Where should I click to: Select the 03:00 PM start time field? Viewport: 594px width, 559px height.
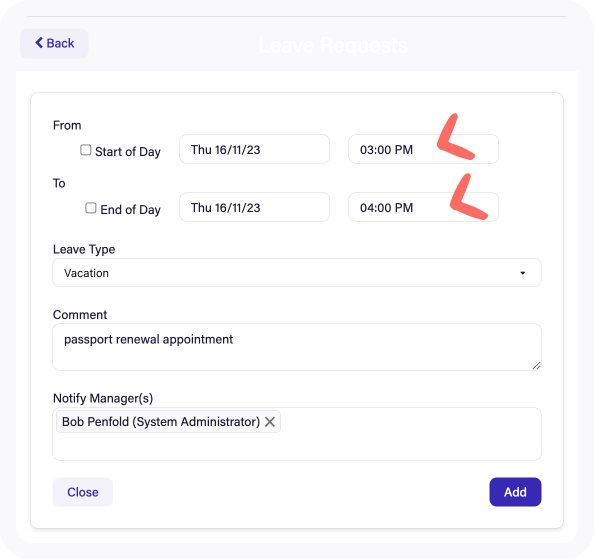click(424, 149)
